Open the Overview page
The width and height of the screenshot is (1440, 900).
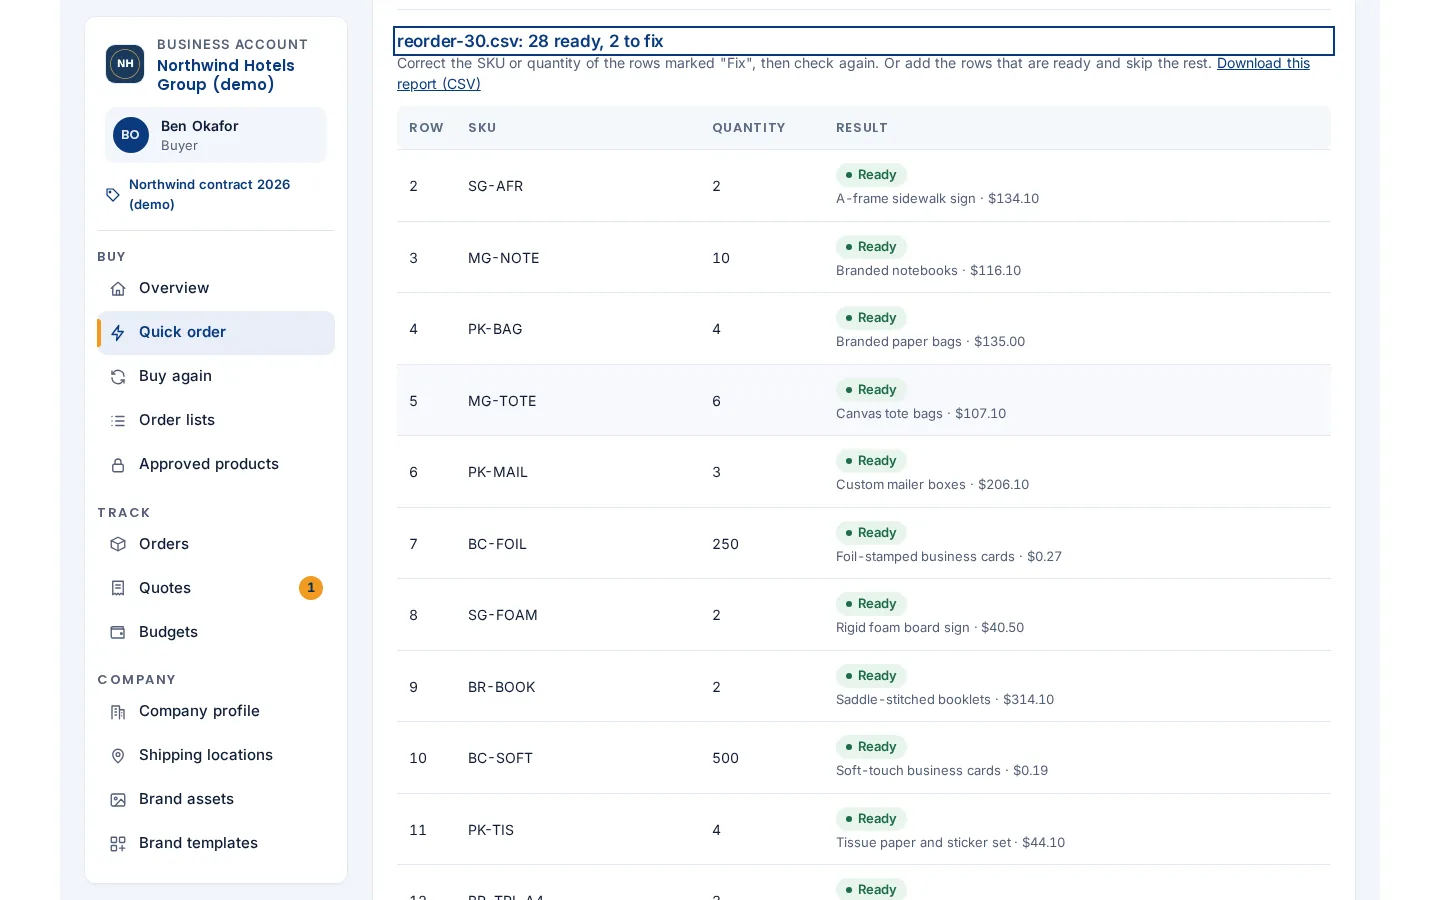click(x=216, y=289)
